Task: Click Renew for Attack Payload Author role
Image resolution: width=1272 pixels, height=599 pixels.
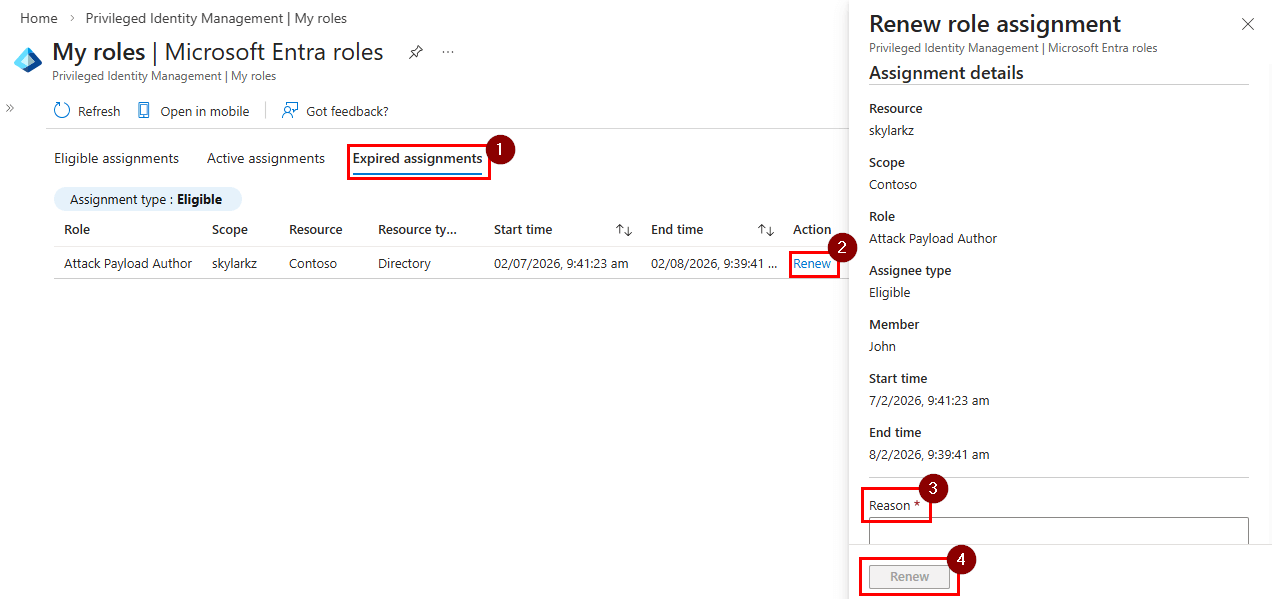Action: 812,263
